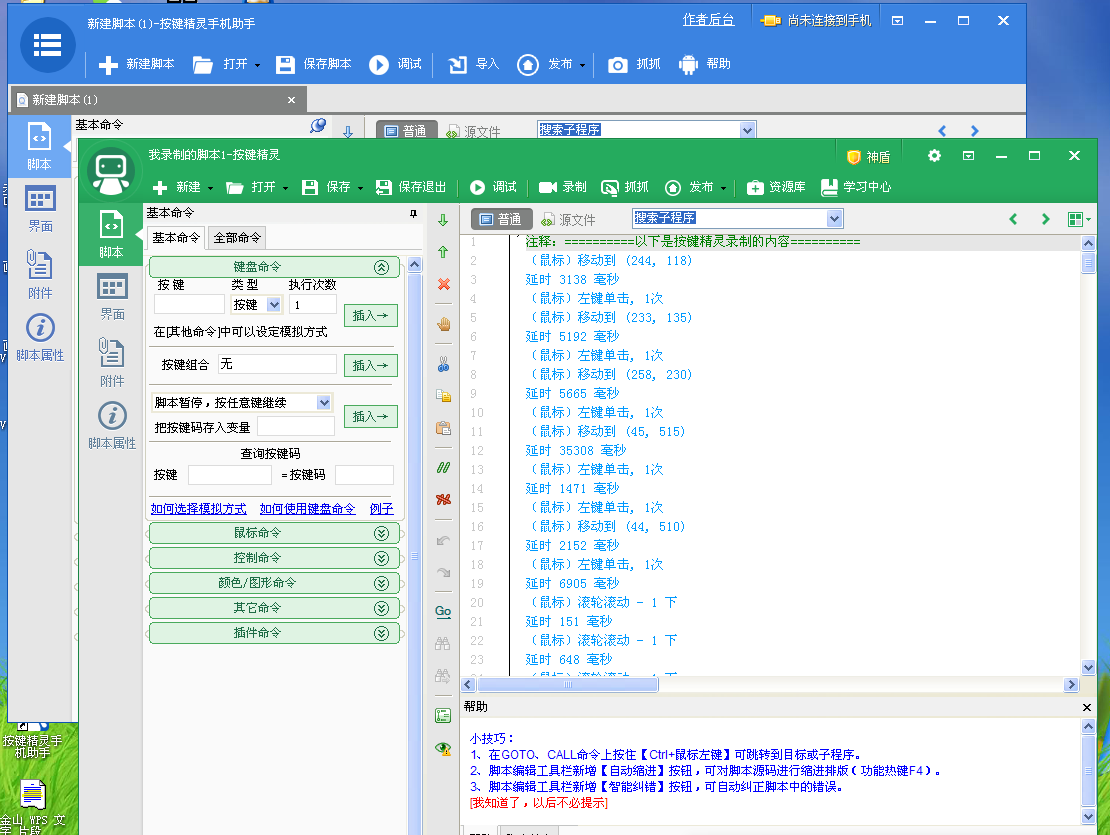The image size is (1110, 835).
Task: Click the 神盾 shield icon
Action: [854, 156]
